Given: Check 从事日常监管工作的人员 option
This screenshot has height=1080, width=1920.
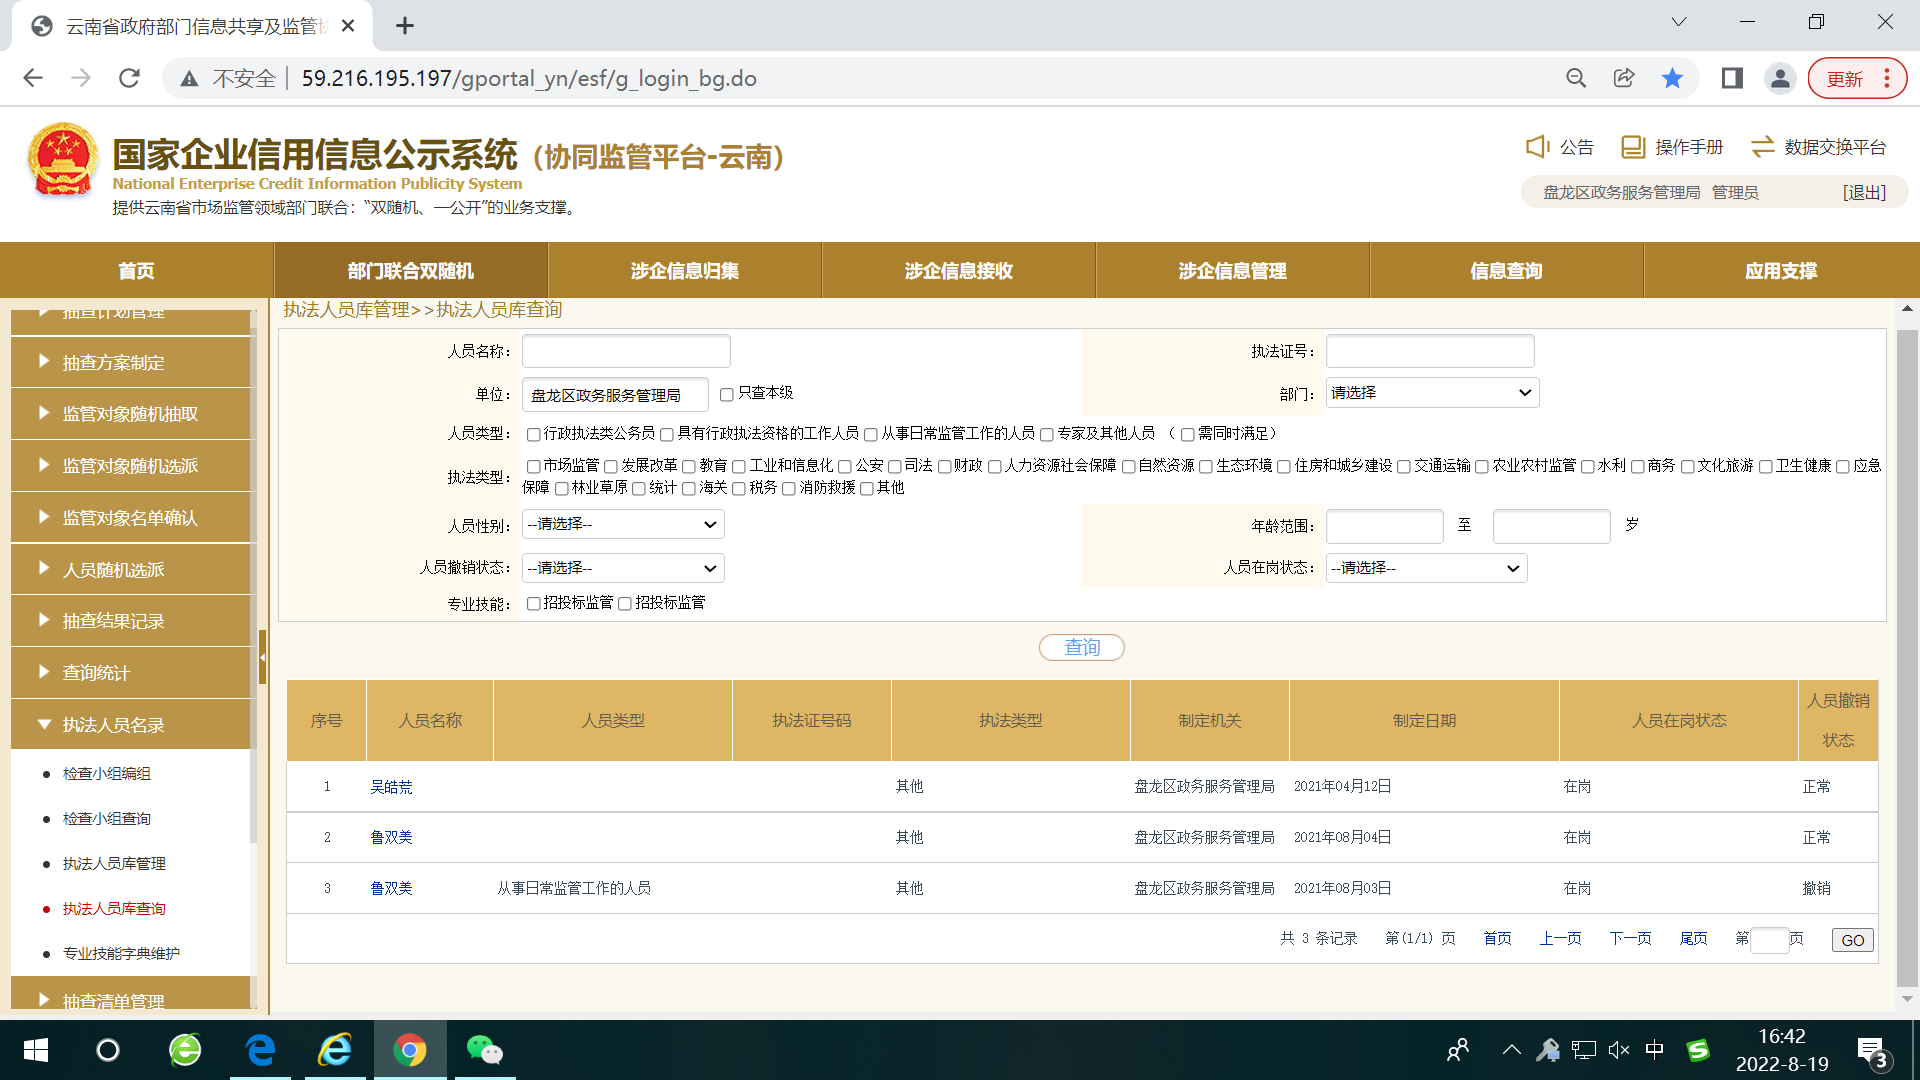Looking at the screenshot, I should pos(870,434).
